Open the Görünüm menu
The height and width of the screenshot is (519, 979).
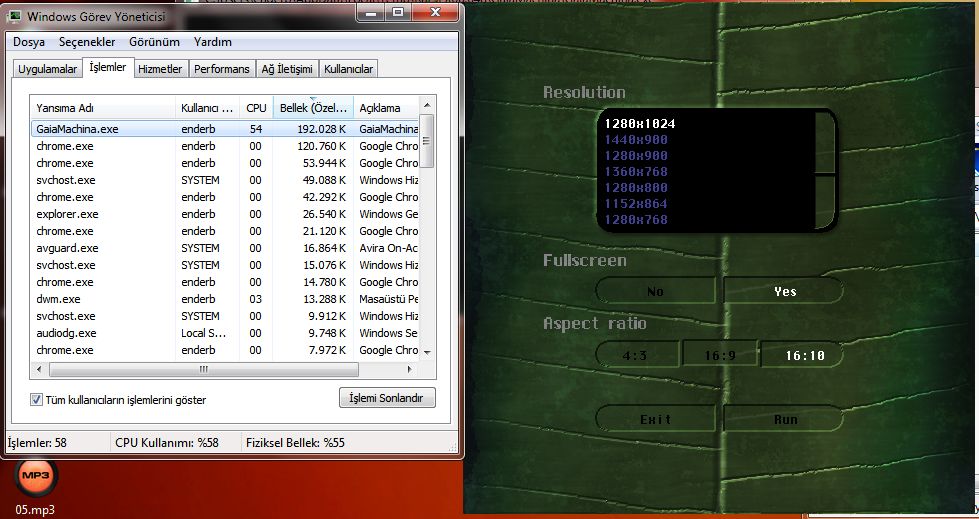(154, 42)
